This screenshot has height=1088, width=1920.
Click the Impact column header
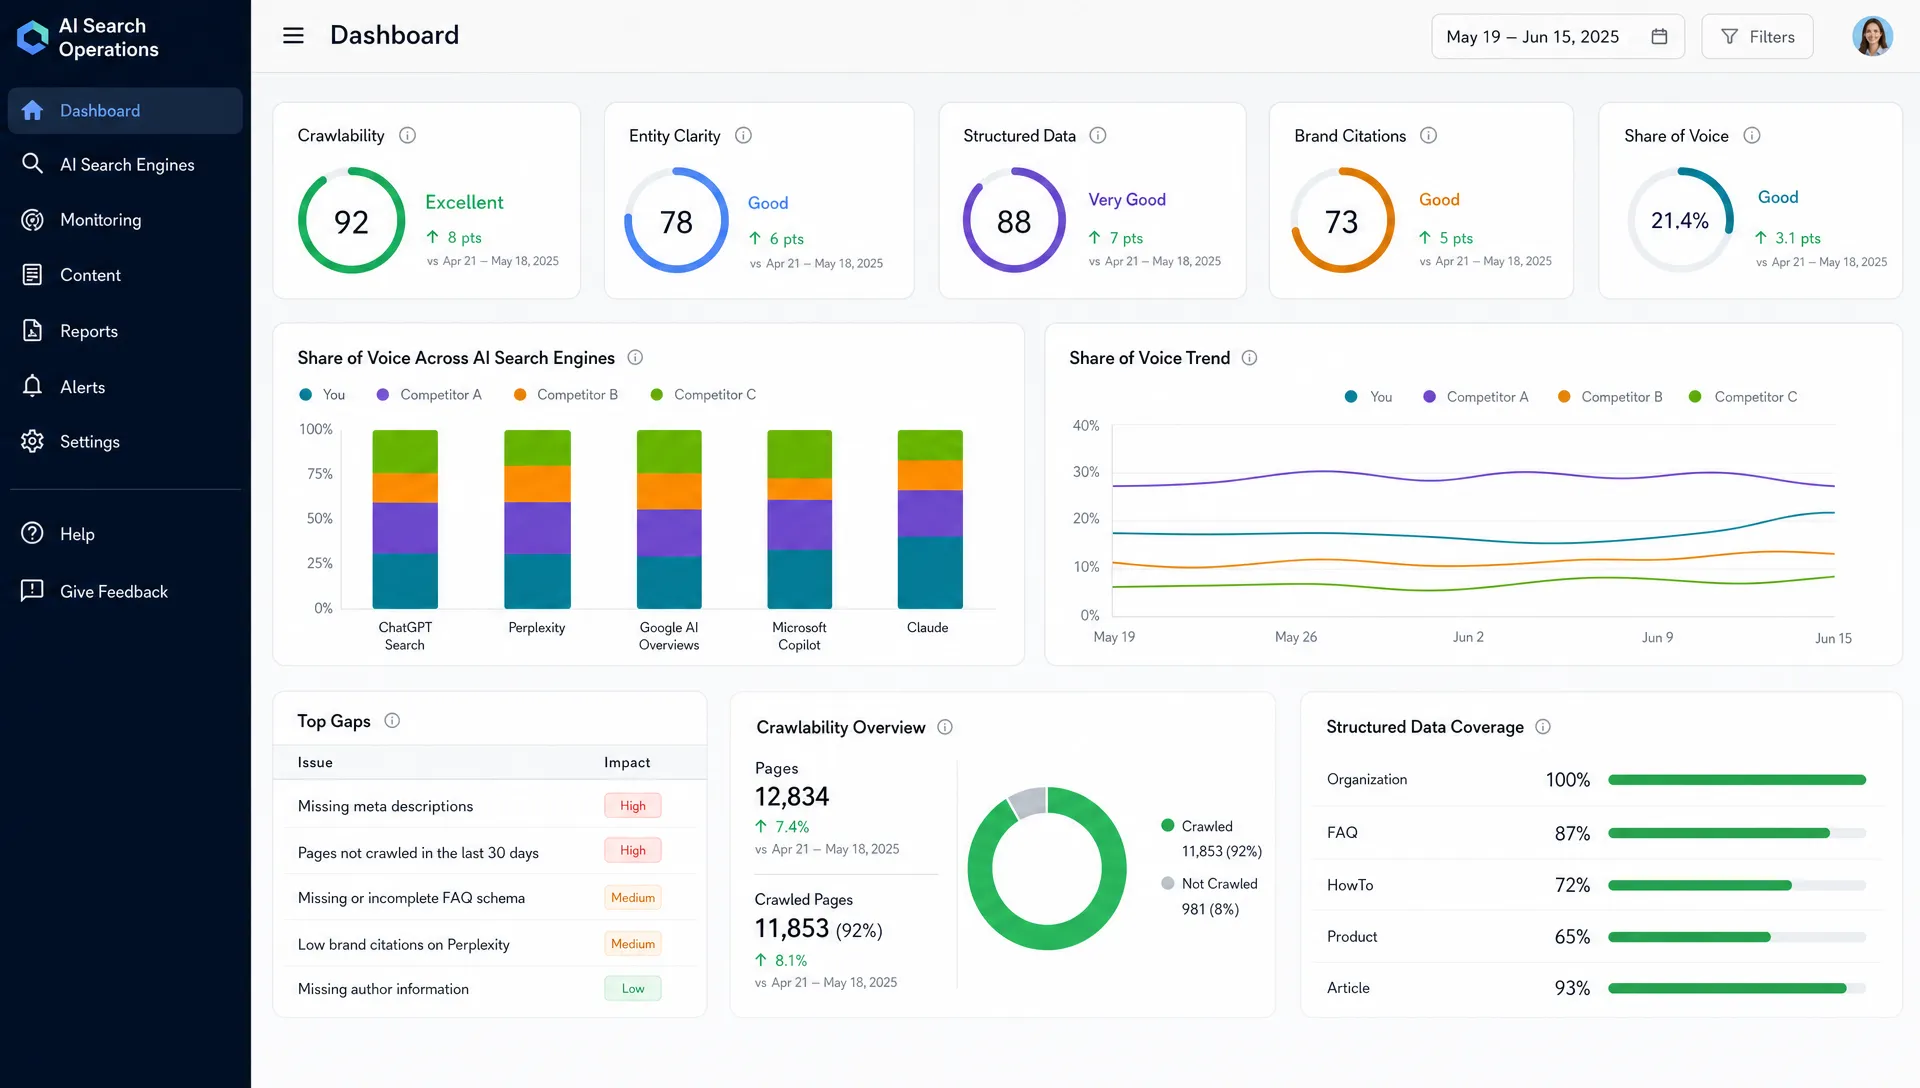coord(627,762)
